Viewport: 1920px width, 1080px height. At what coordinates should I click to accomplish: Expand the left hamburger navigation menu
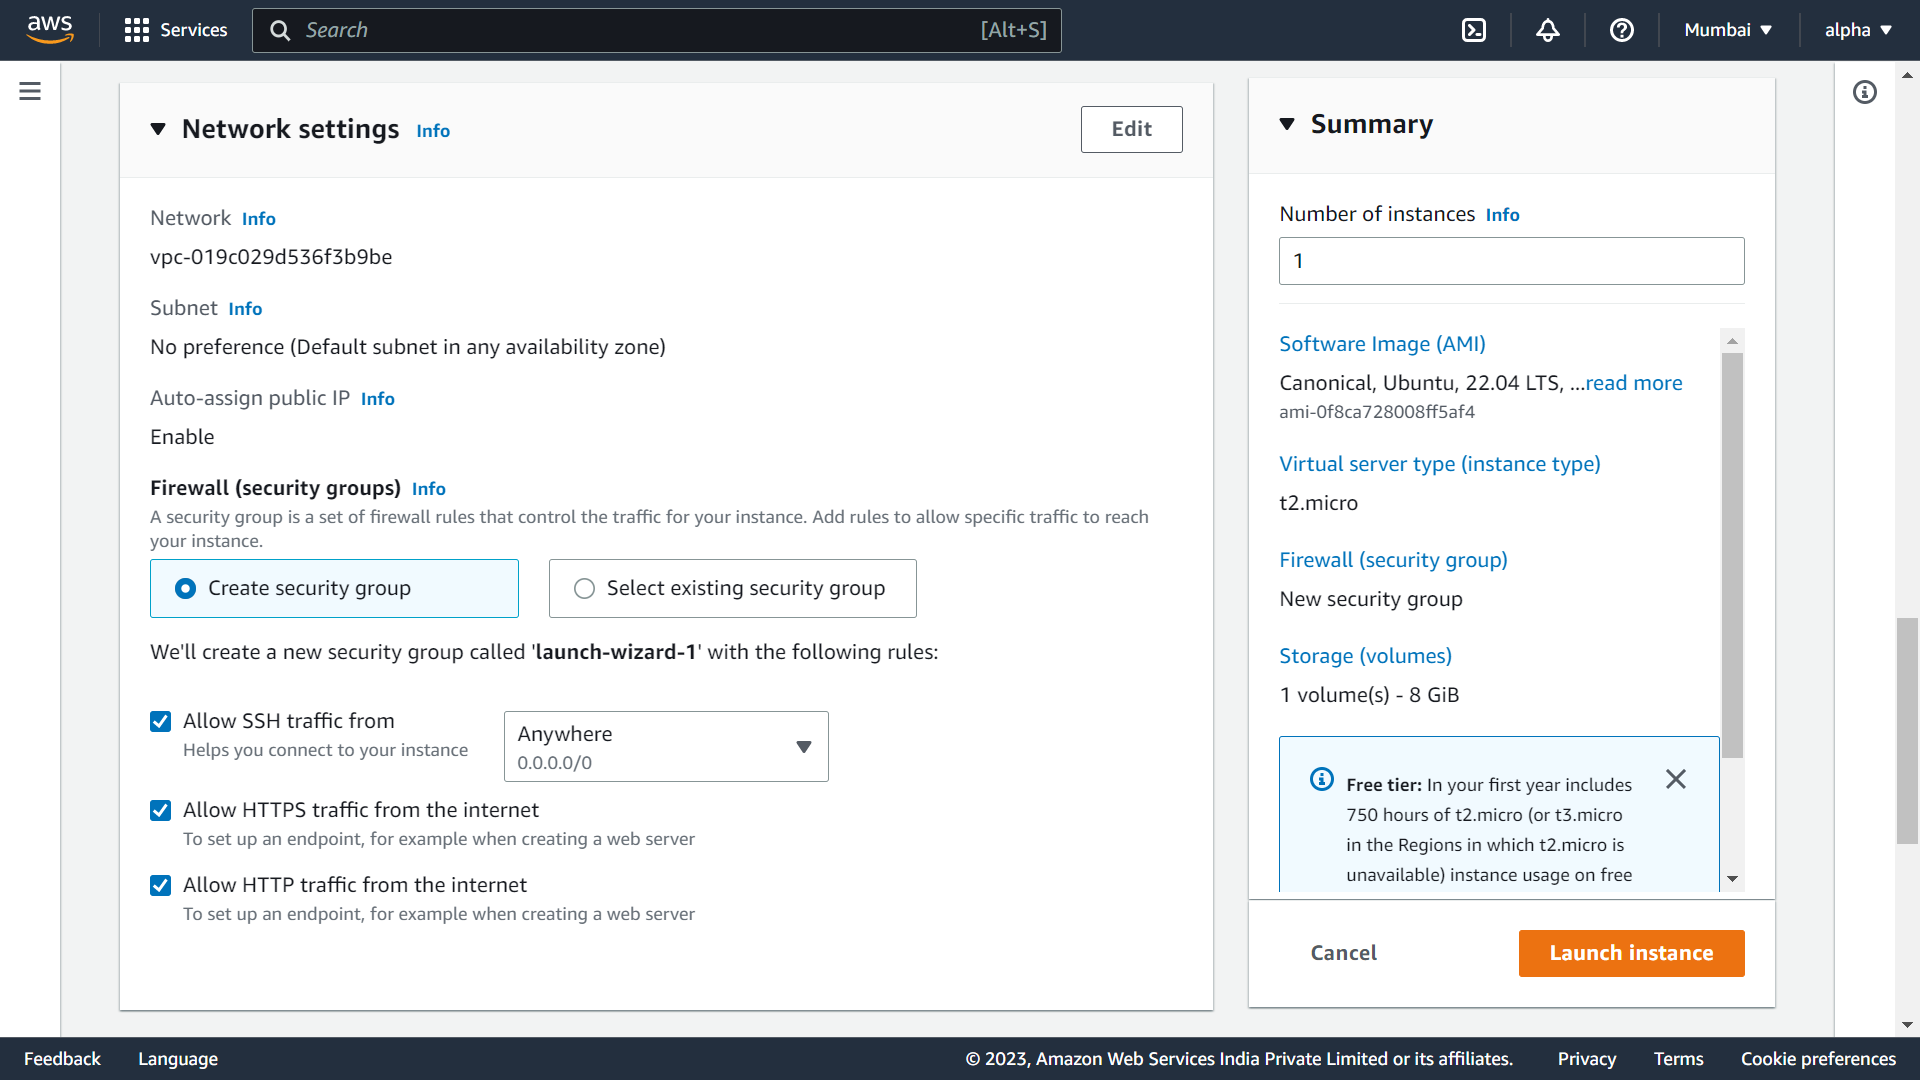(30, 92)
